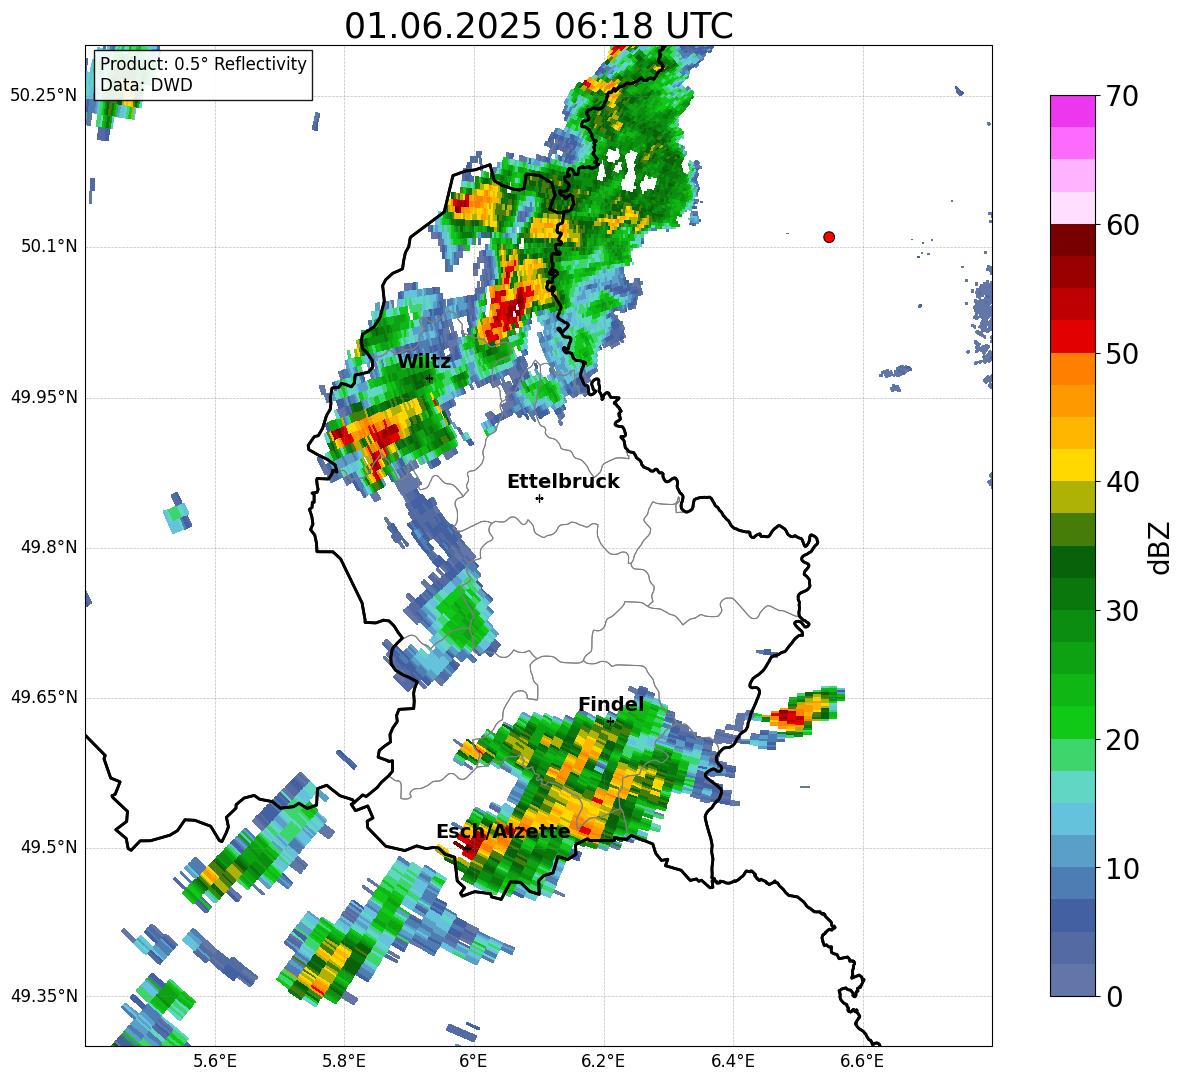Click the Ettelbruck city label
1184x1081 pixels.
(x=563, y=482)
